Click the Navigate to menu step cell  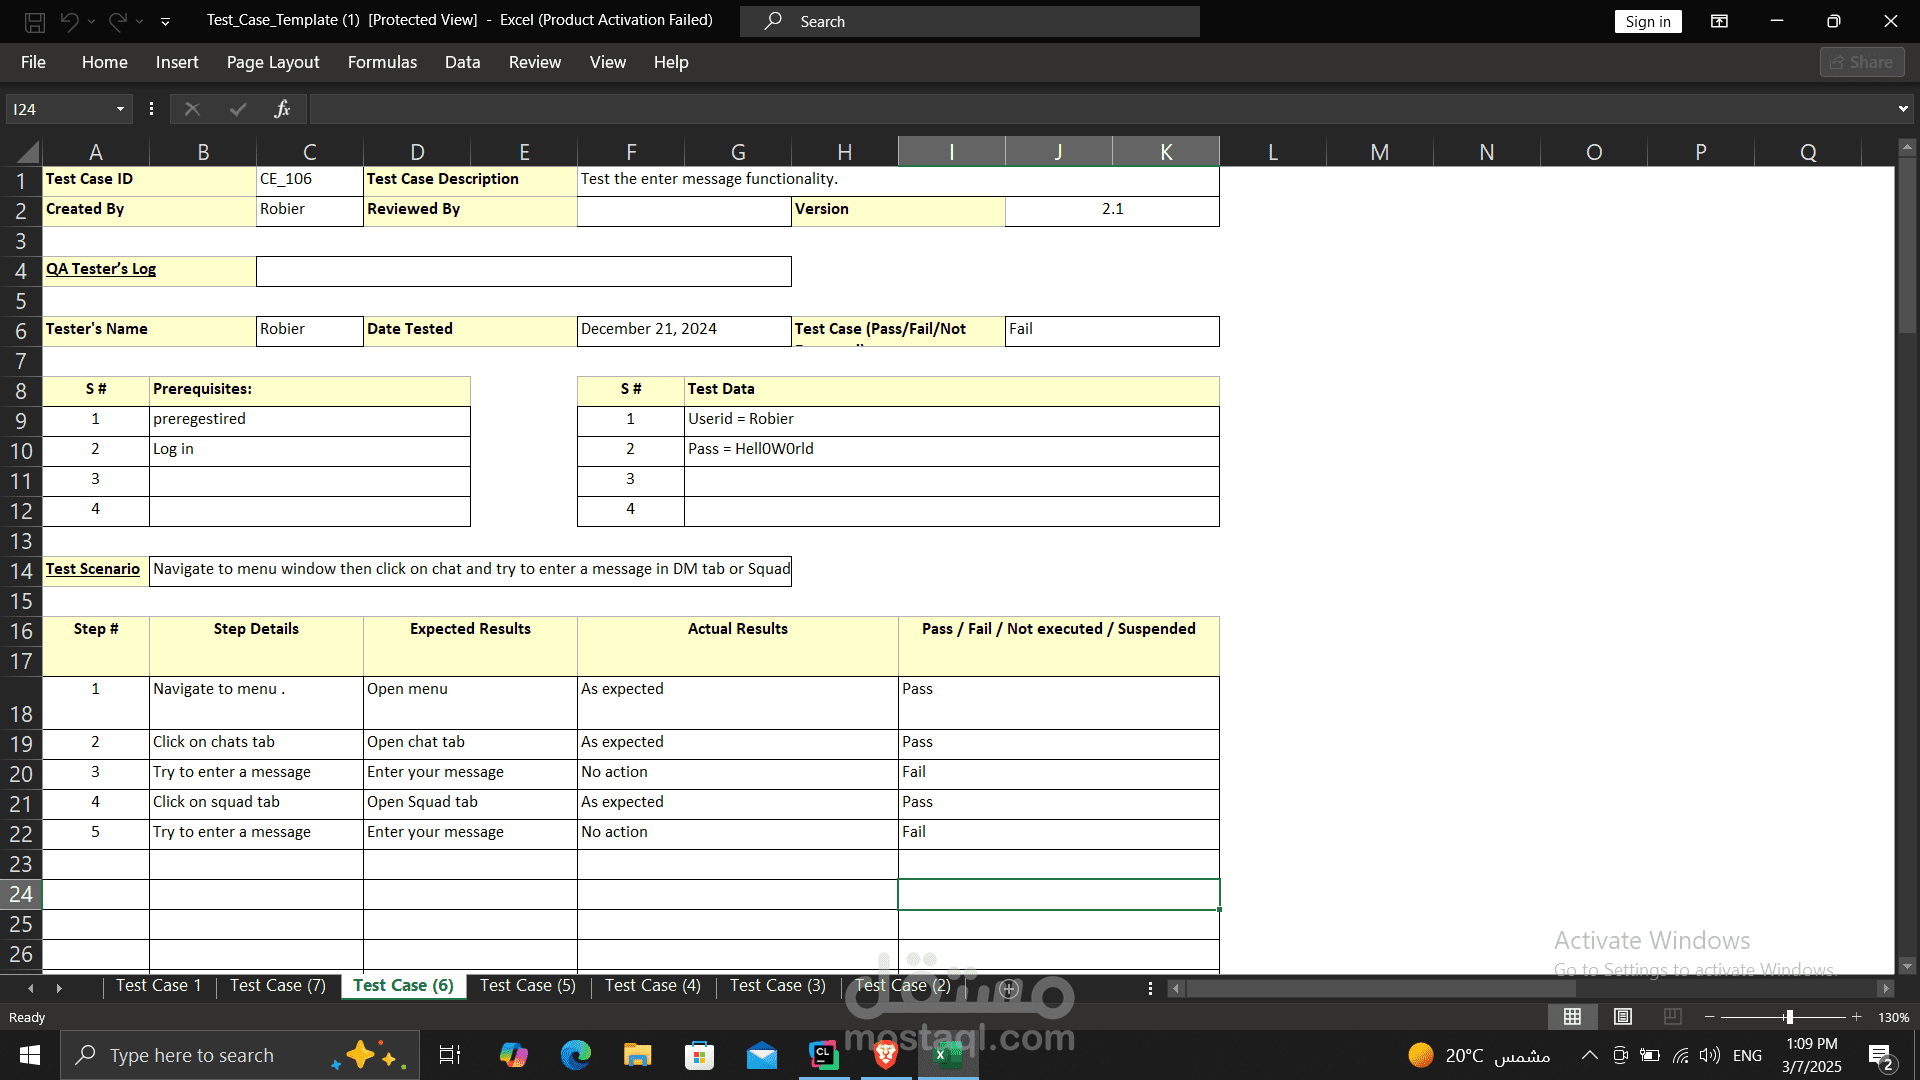pos(256,702)
